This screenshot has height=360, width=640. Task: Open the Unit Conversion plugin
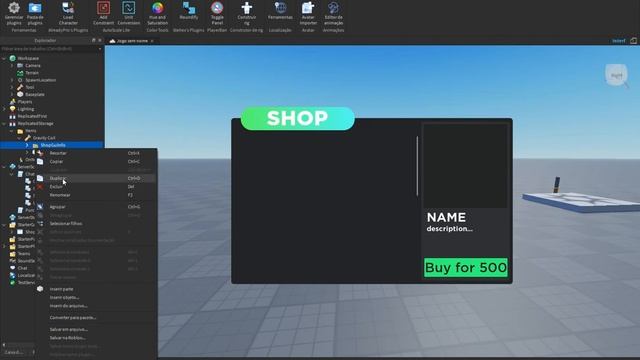(129, 13)
